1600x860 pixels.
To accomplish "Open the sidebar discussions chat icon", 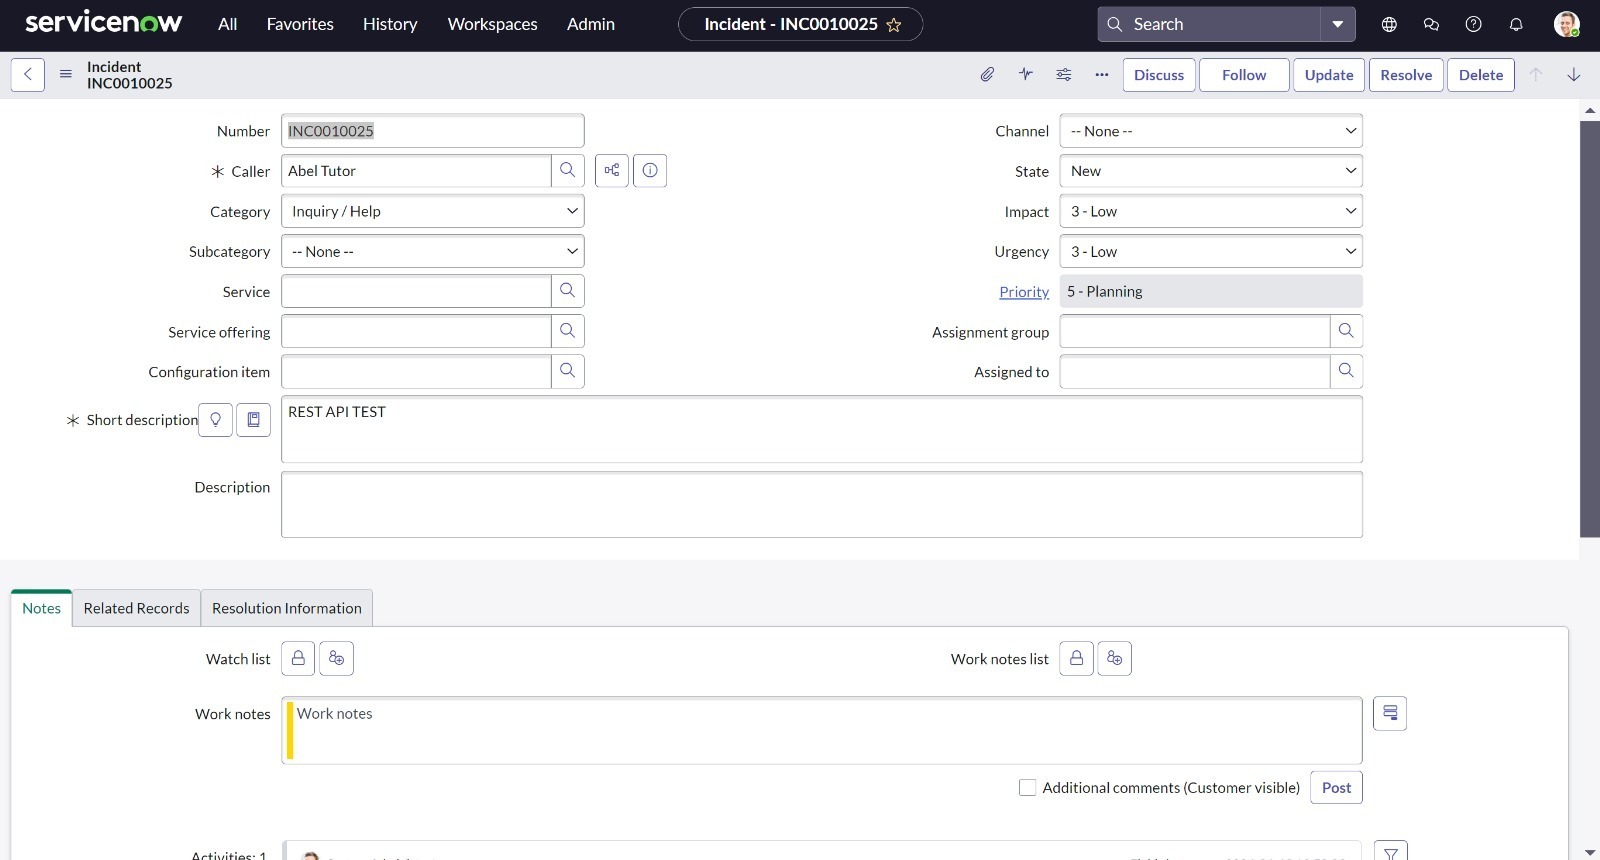I will tap(1431, 25).
